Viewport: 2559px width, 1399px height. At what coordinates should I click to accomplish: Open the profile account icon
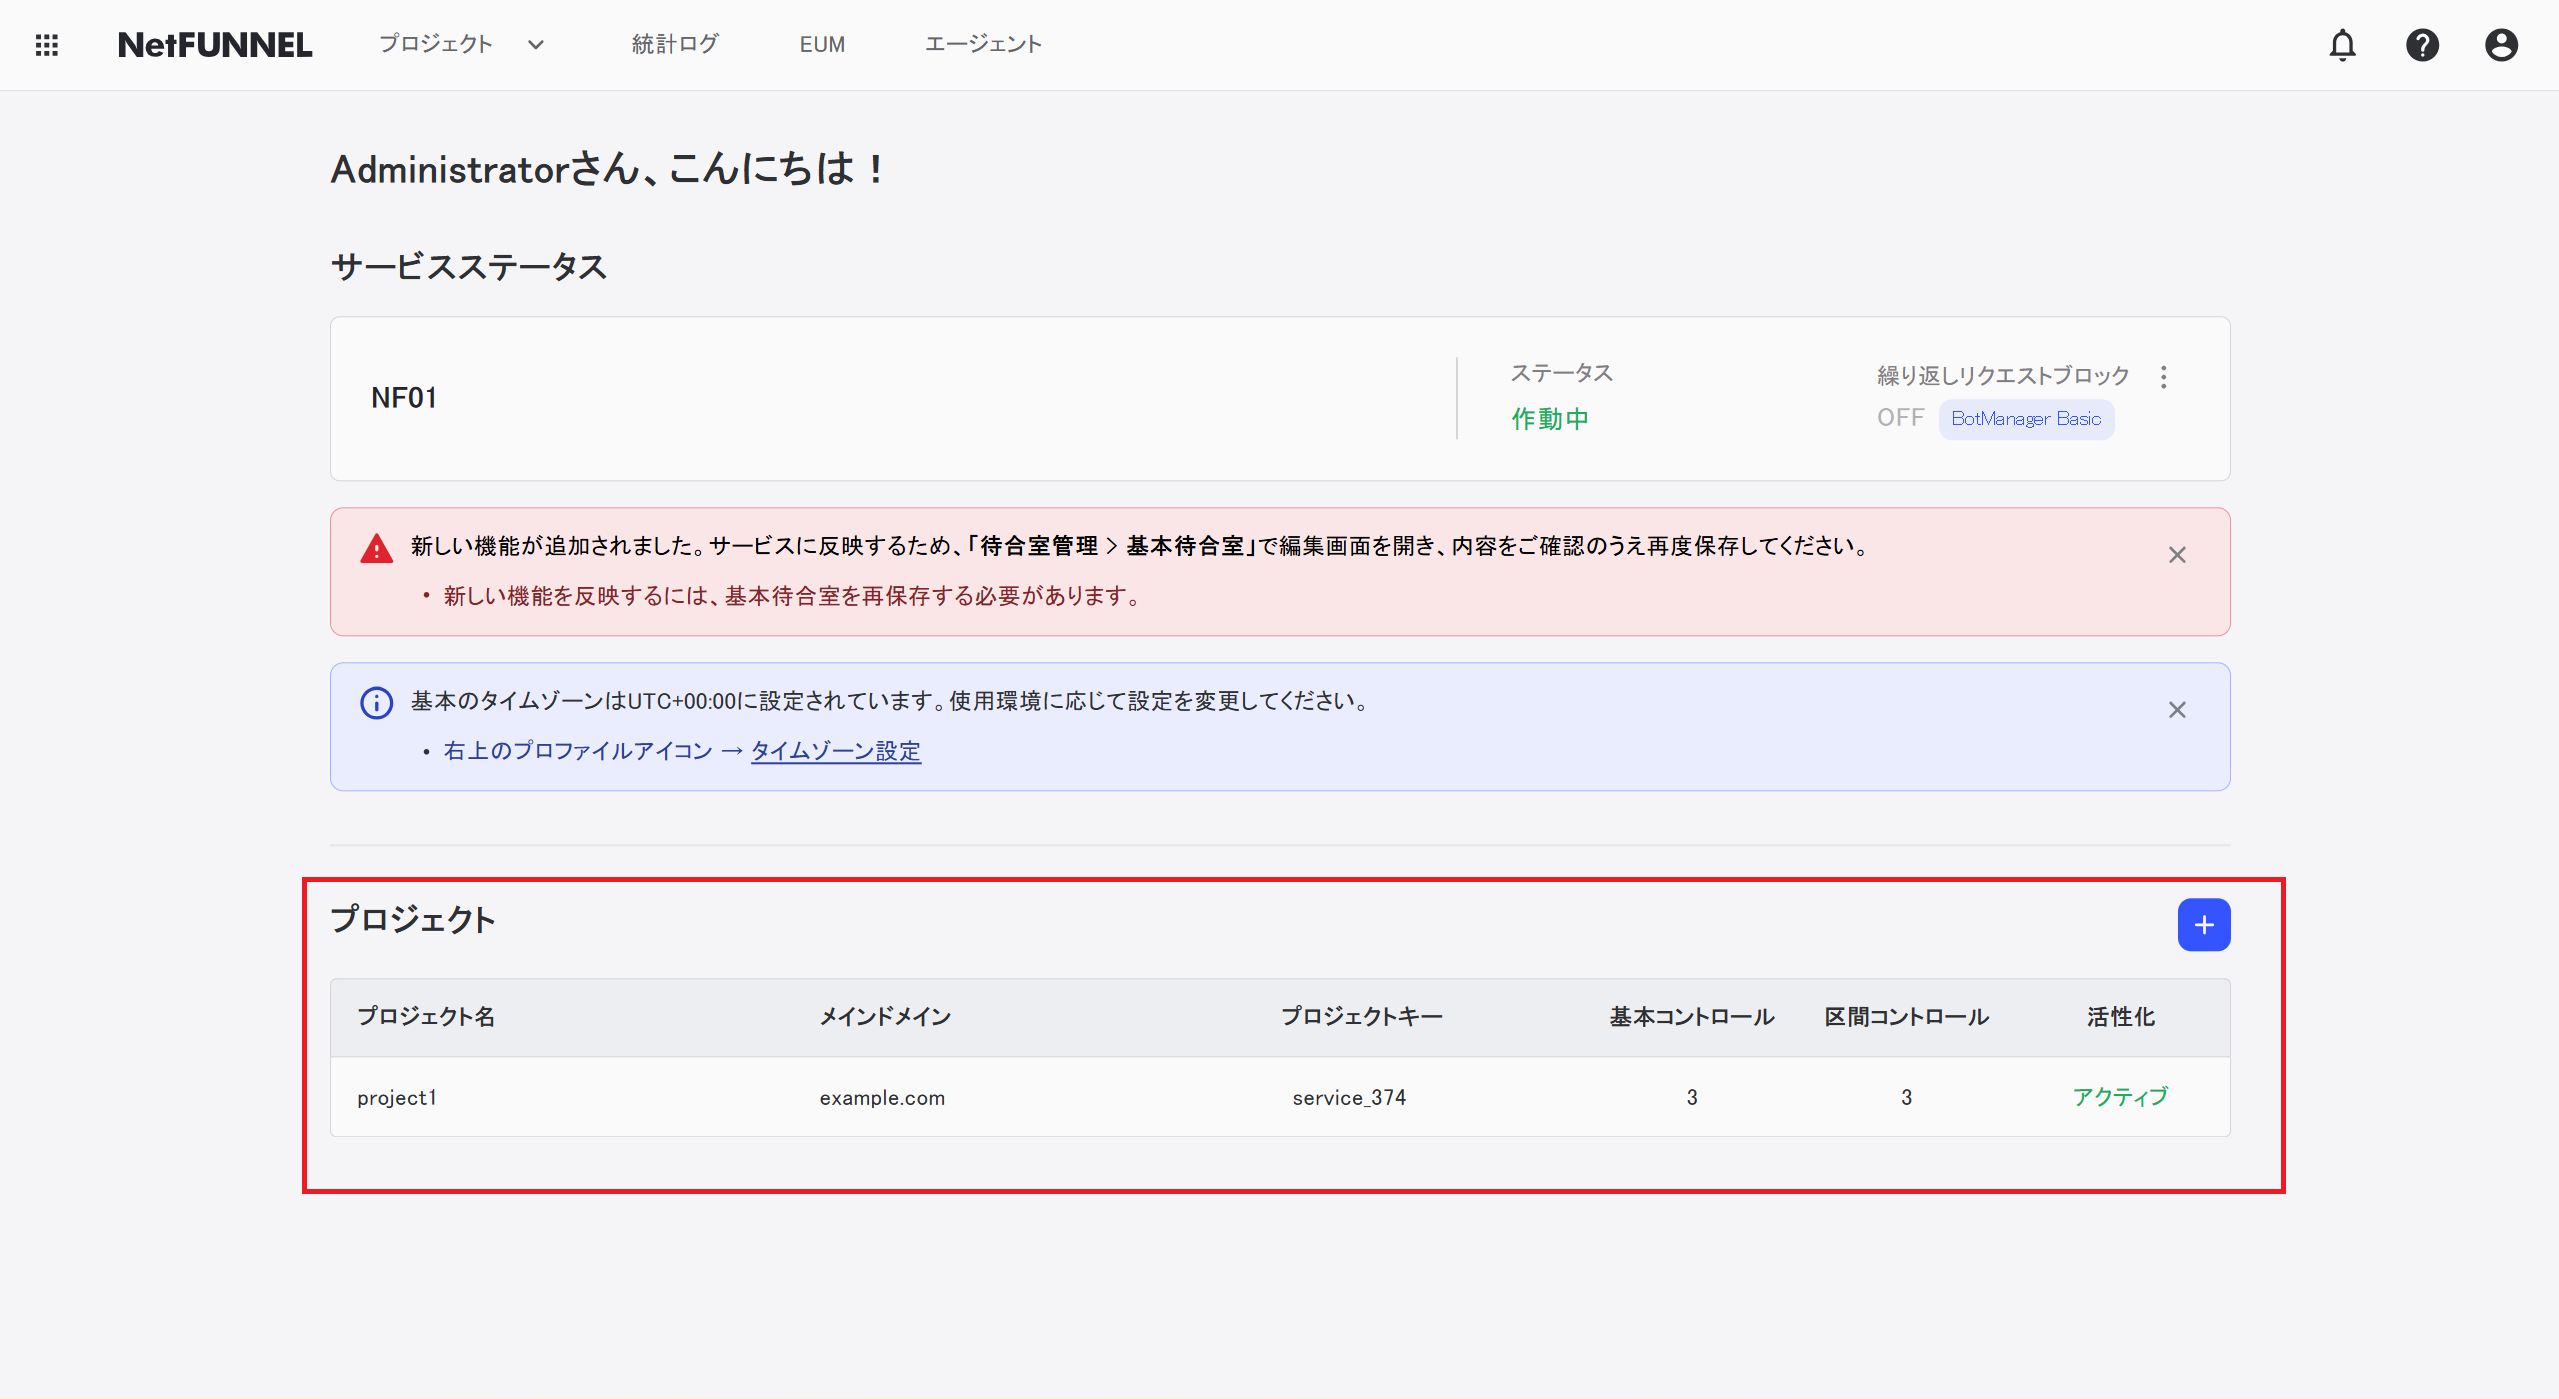[x=2500, y=45]
